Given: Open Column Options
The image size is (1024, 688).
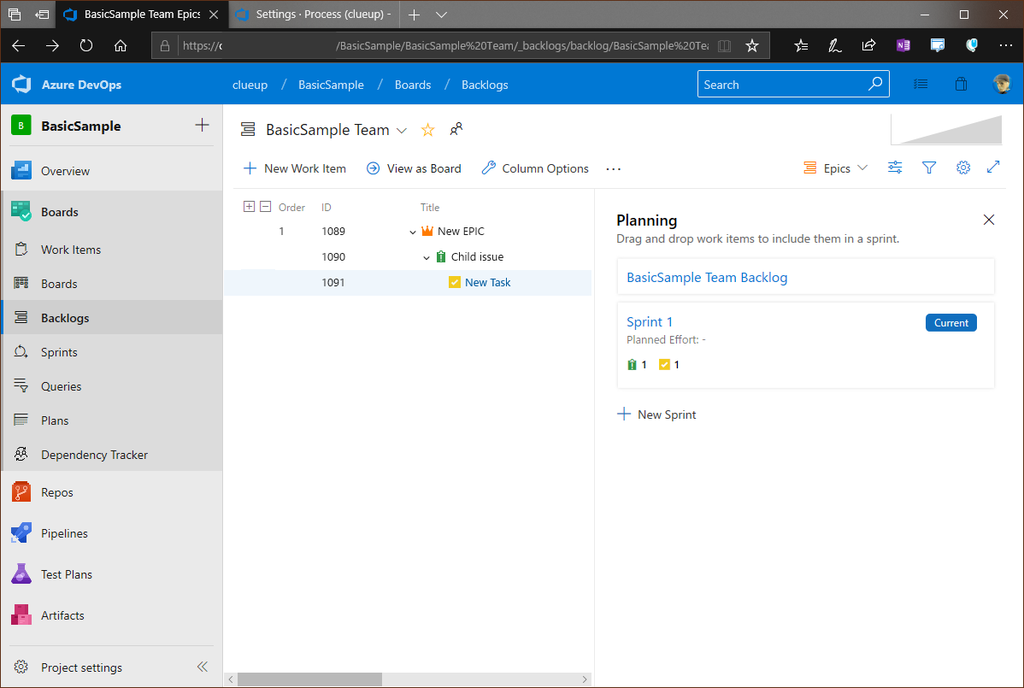Looking at the screenshot, I should 535,168.
